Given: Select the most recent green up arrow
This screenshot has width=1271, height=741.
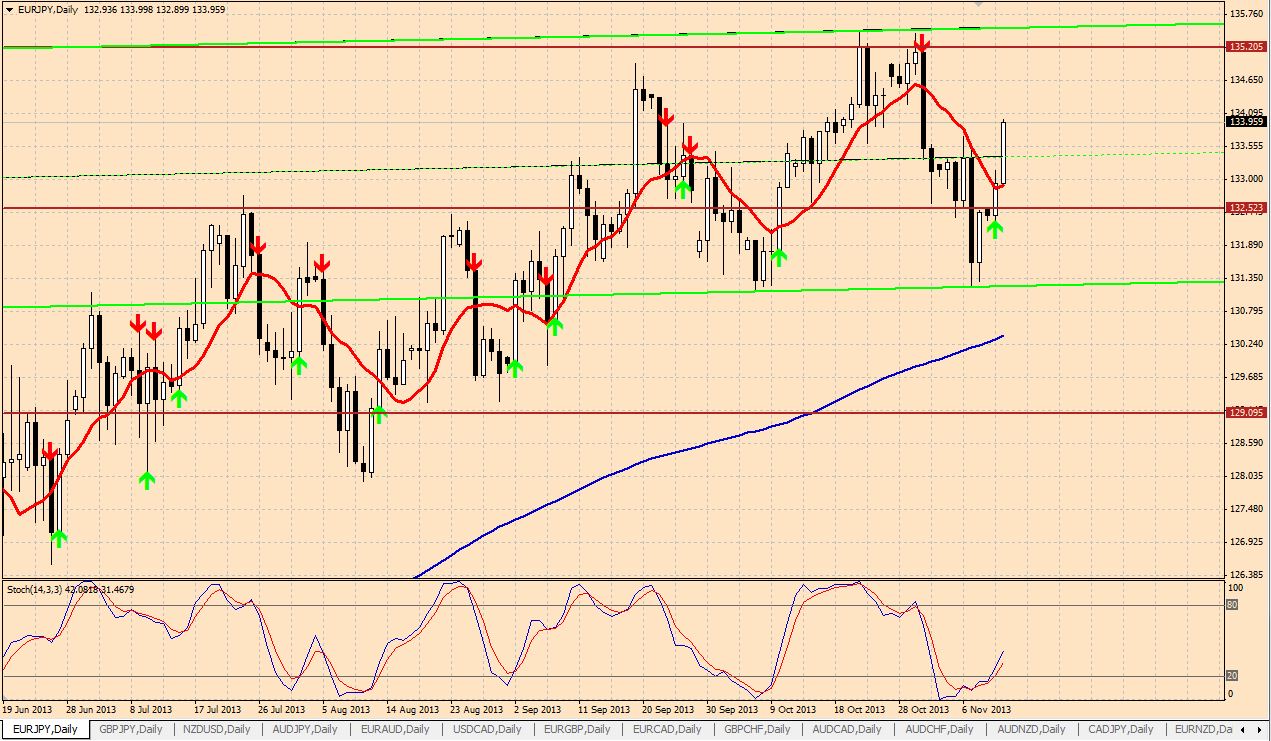Looking at the screenshot, I should click(x=994, y=228).
